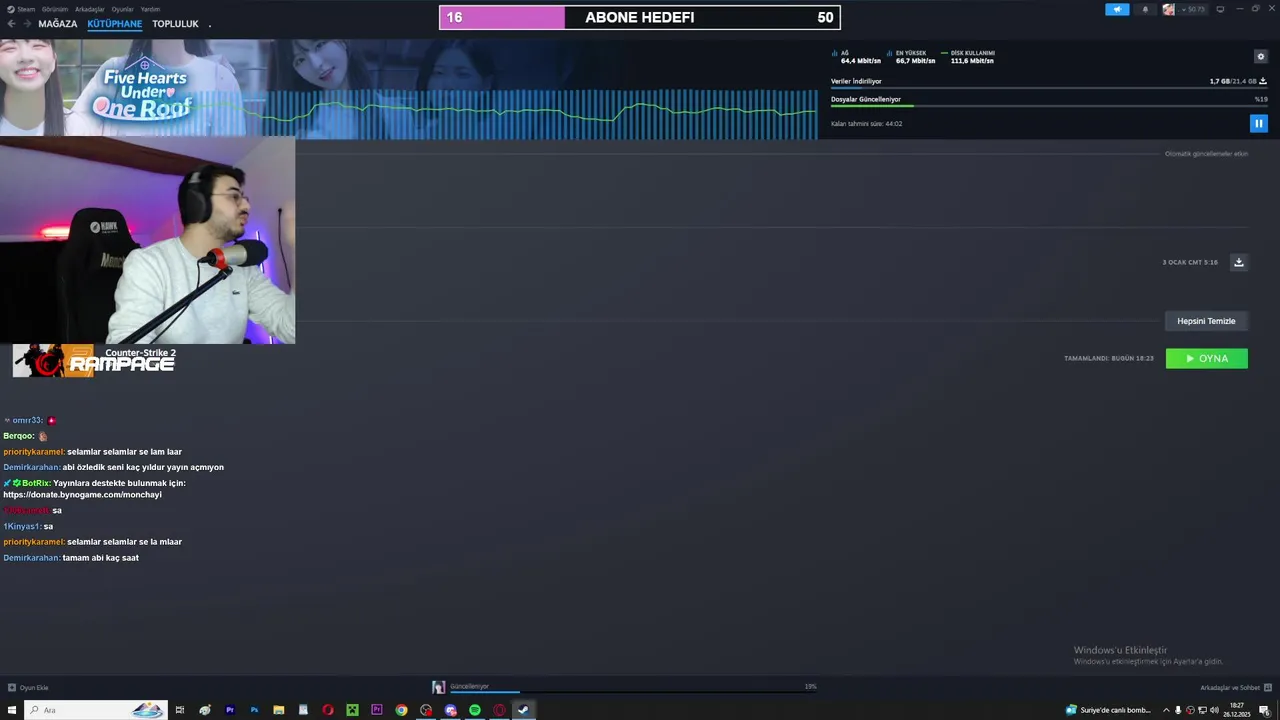Viewport: 1280px width, 720px height.
Task: Open Spotify from the taskbar
Action: [x=475, y=710]
